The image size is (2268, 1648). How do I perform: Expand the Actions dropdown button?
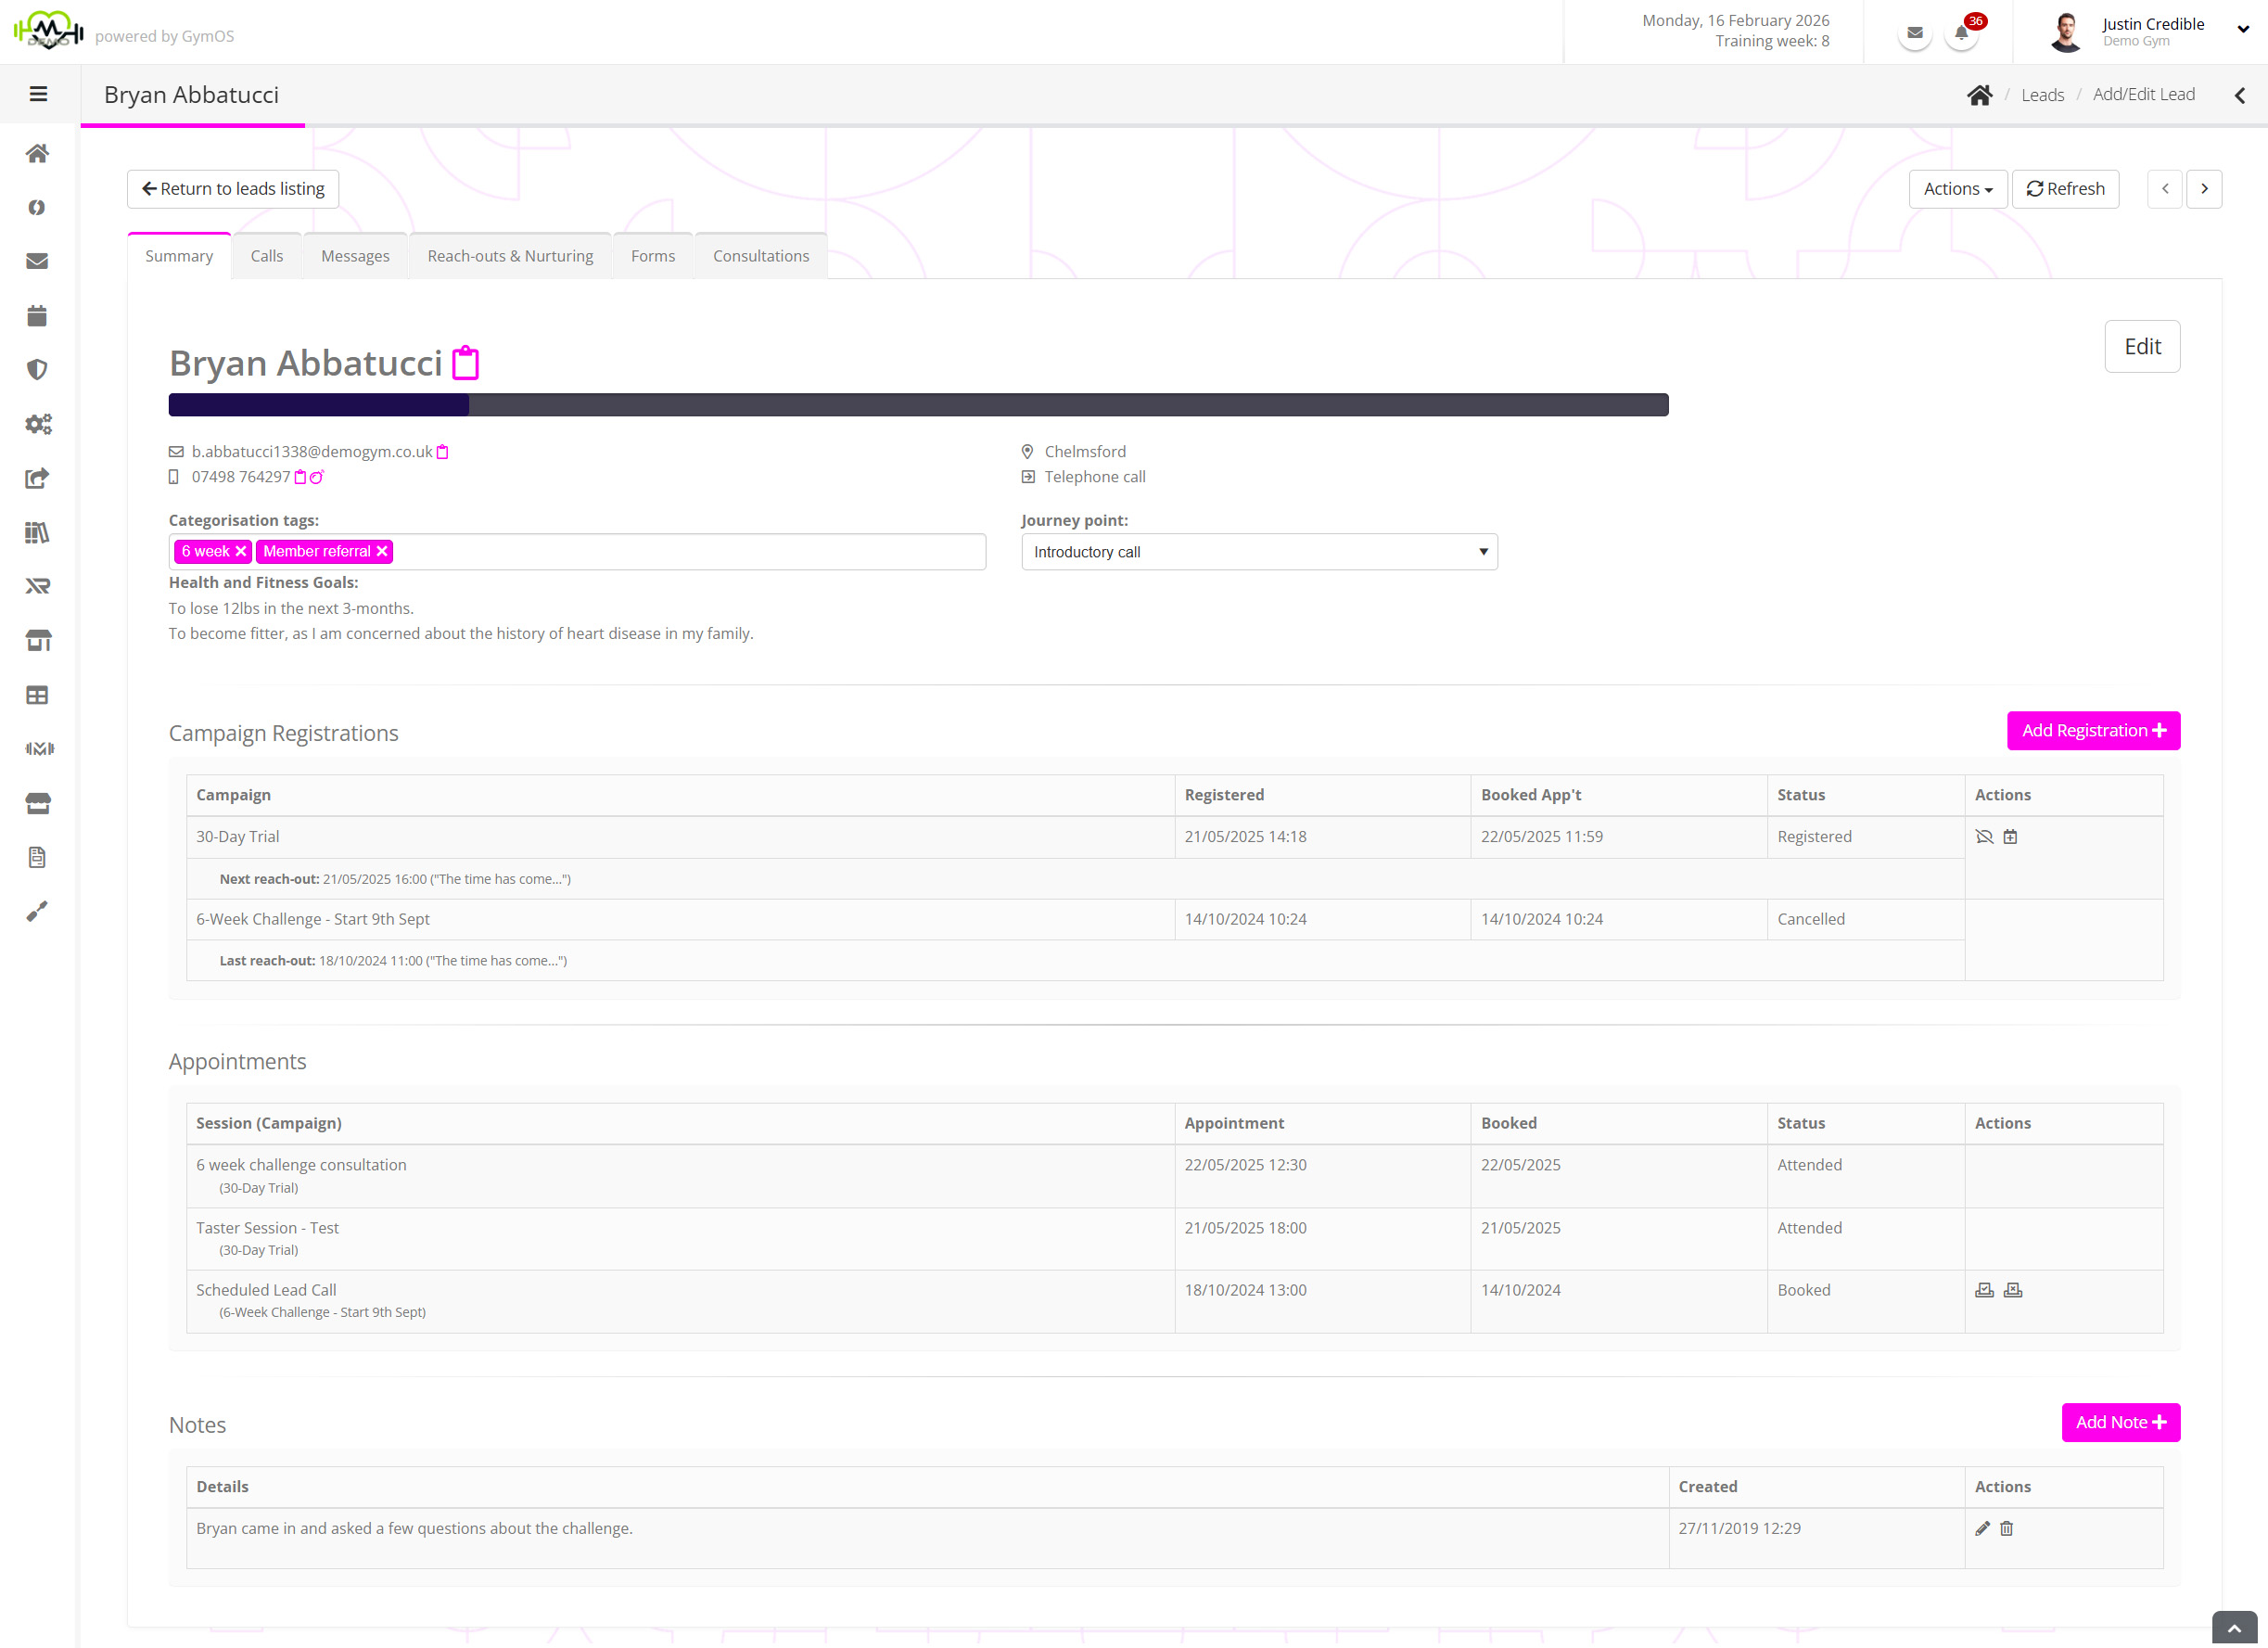pos(1957,189)
